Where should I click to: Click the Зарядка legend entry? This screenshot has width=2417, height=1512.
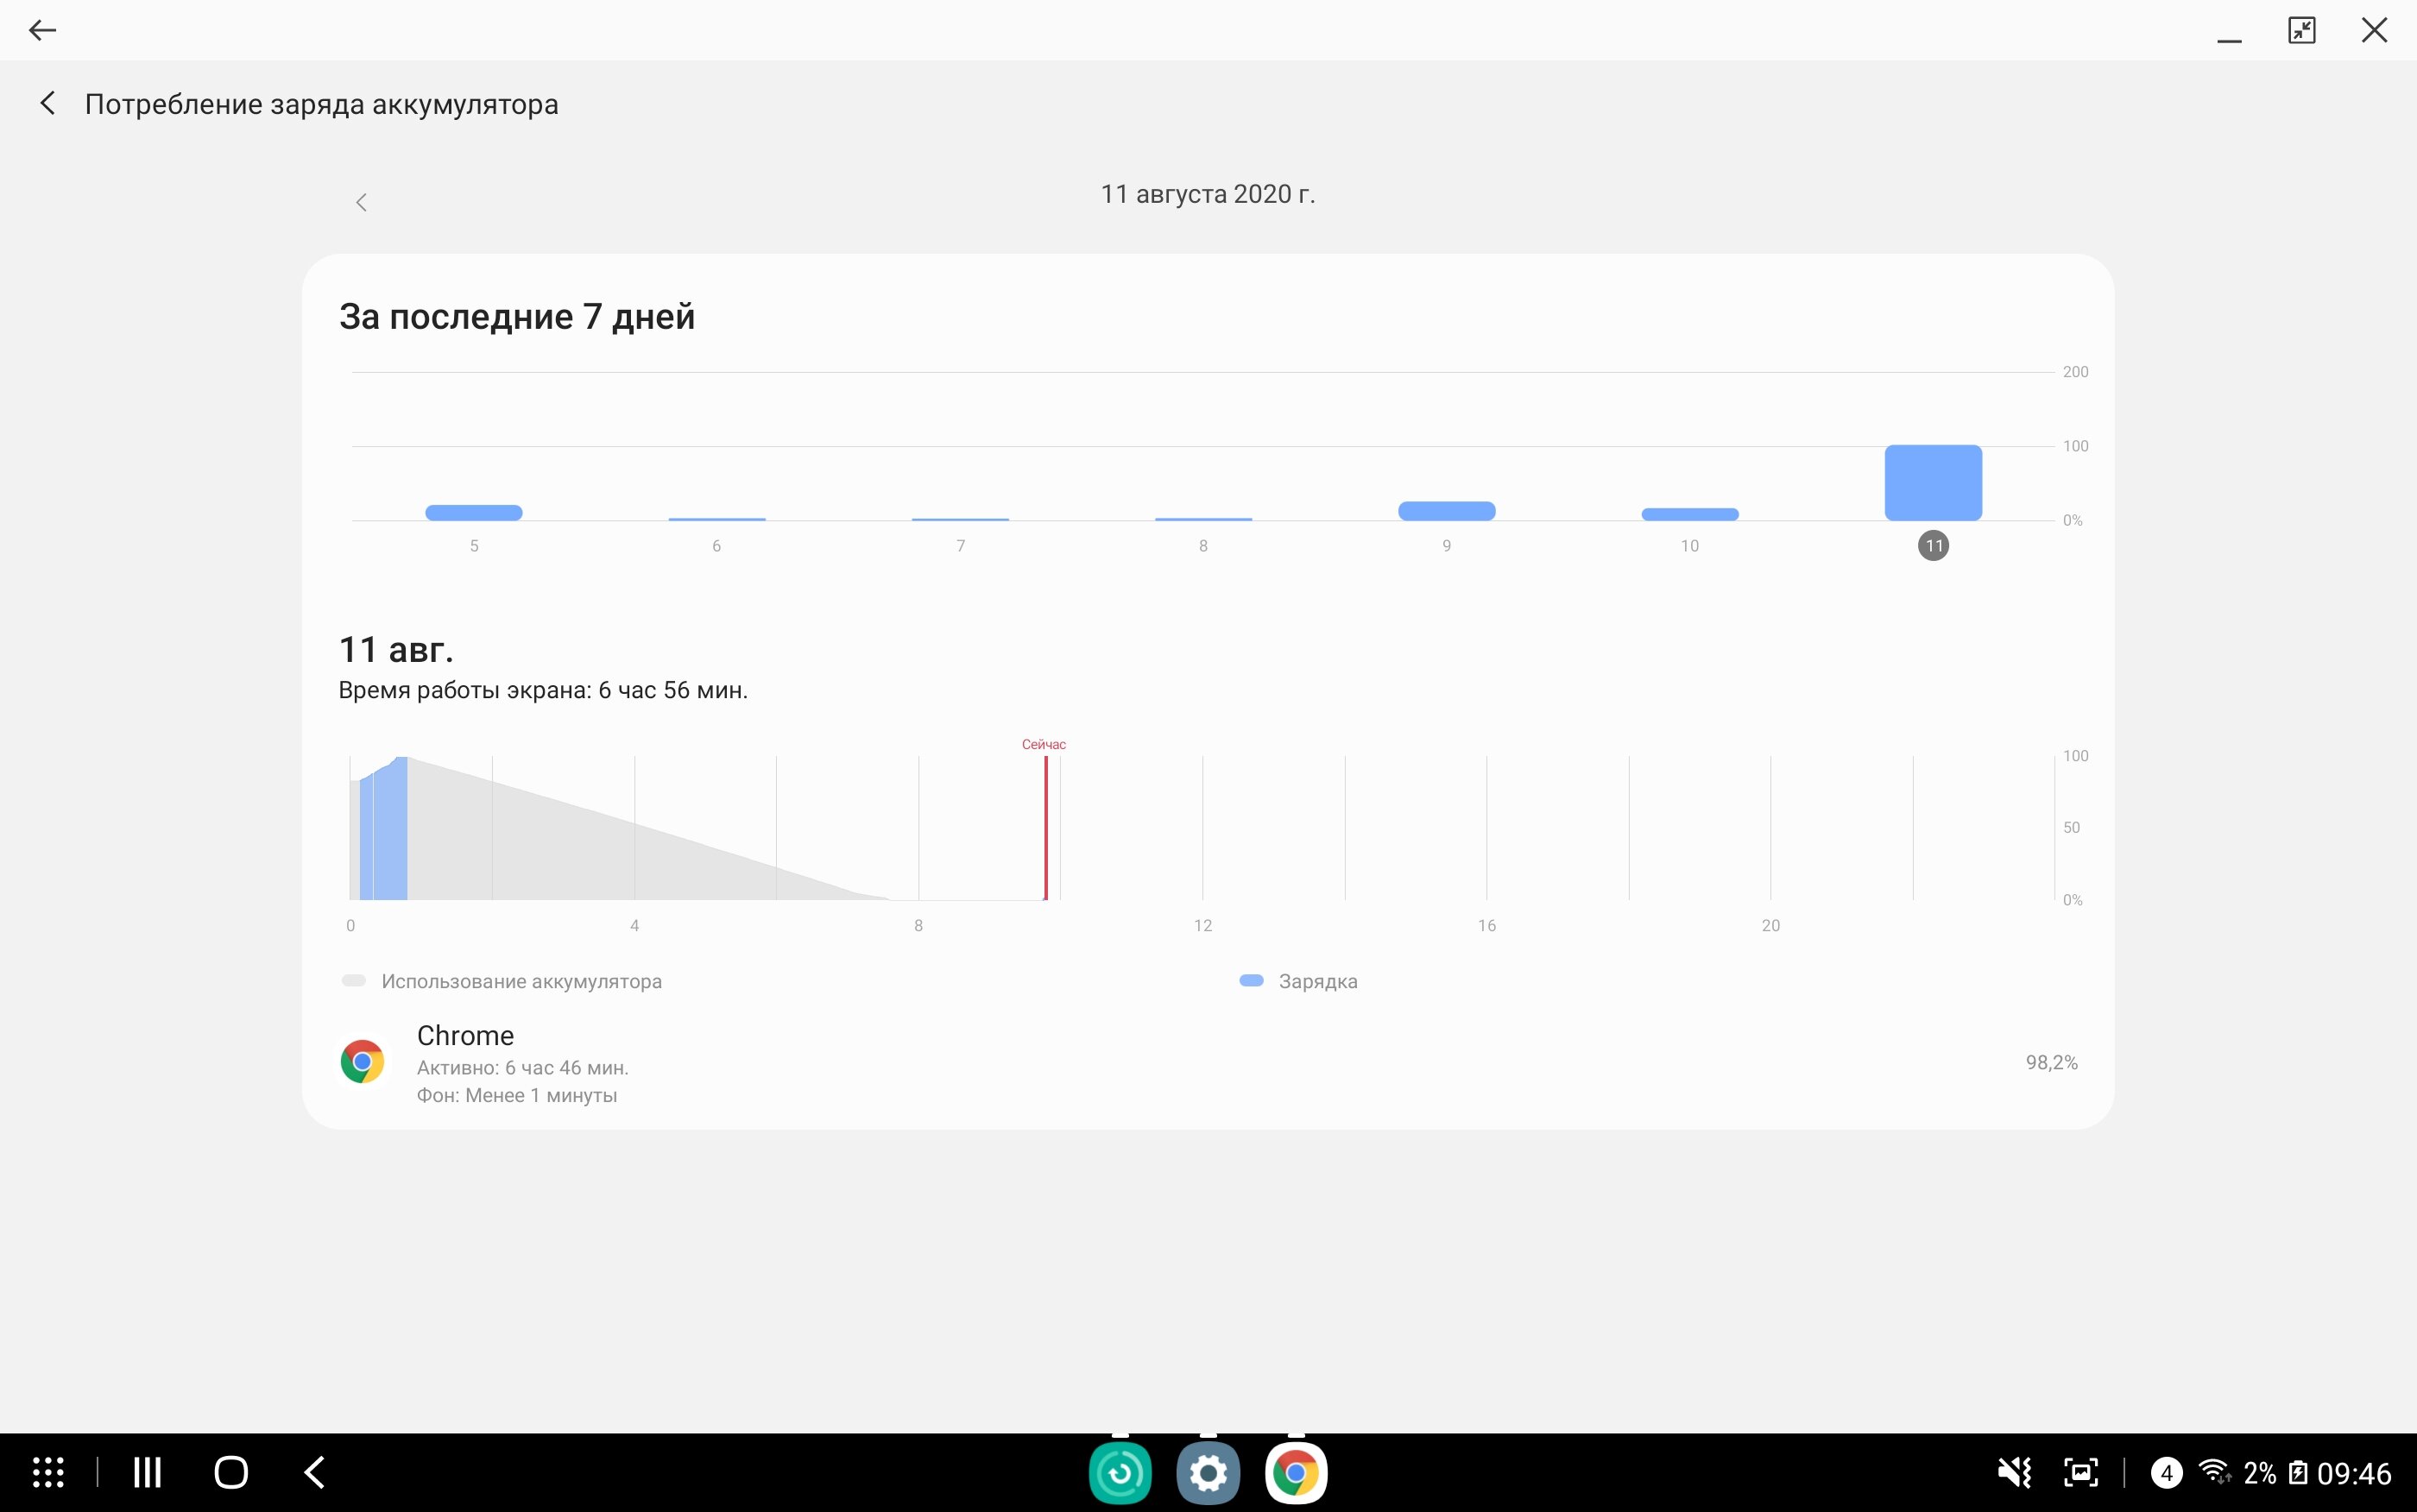1298,981
